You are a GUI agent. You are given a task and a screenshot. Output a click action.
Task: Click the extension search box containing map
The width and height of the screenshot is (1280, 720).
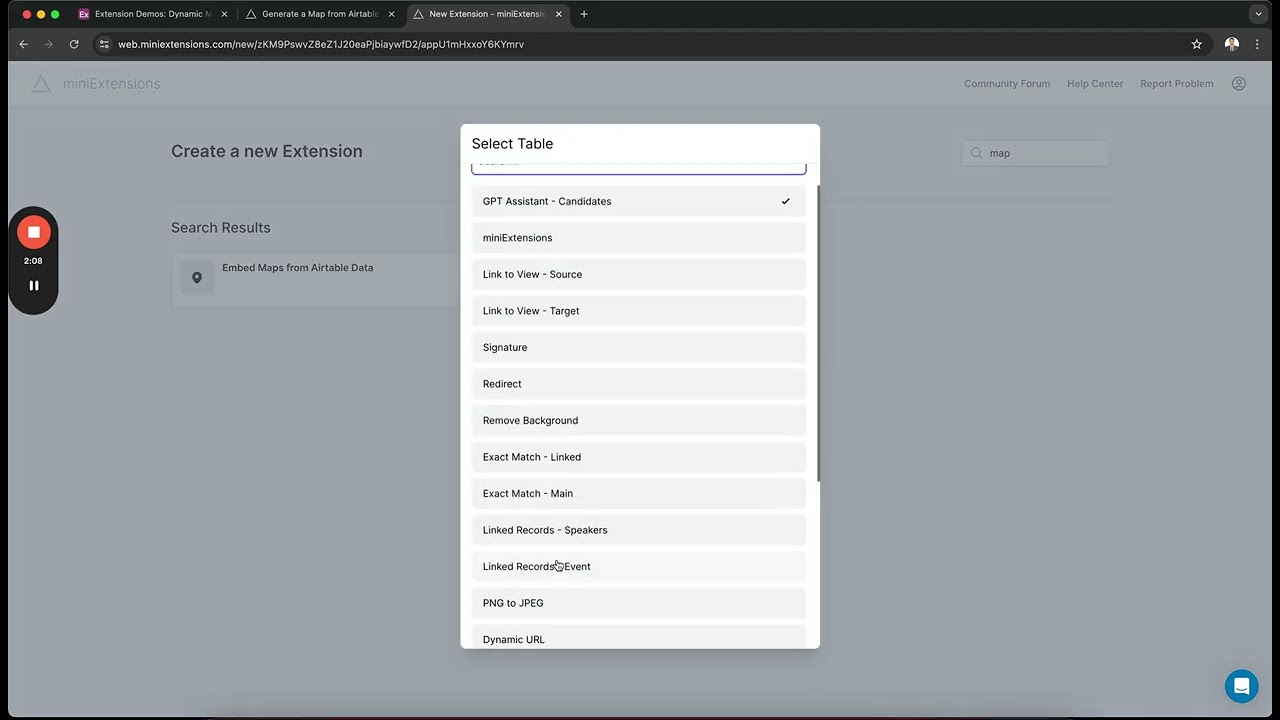tap(1036, 153)
